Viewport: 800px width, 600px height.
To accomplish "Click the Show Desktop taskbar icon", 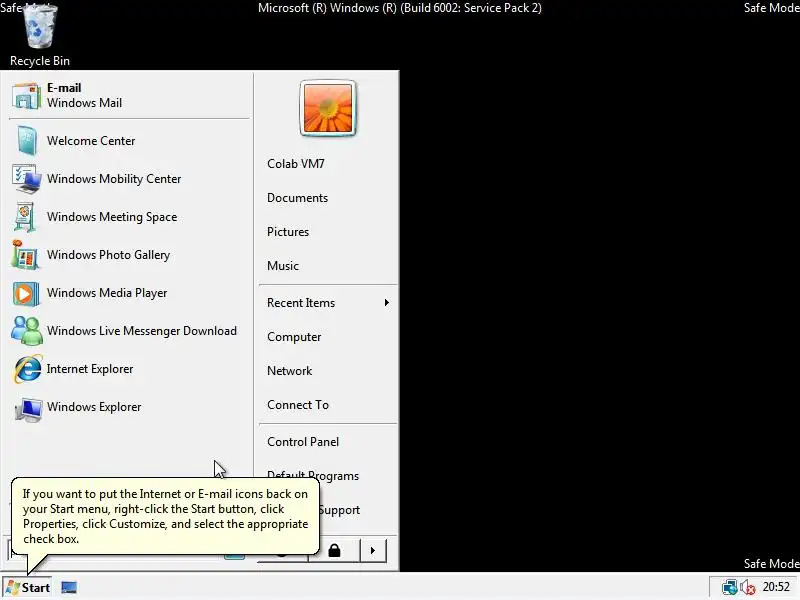I will (x=69, y=588).
